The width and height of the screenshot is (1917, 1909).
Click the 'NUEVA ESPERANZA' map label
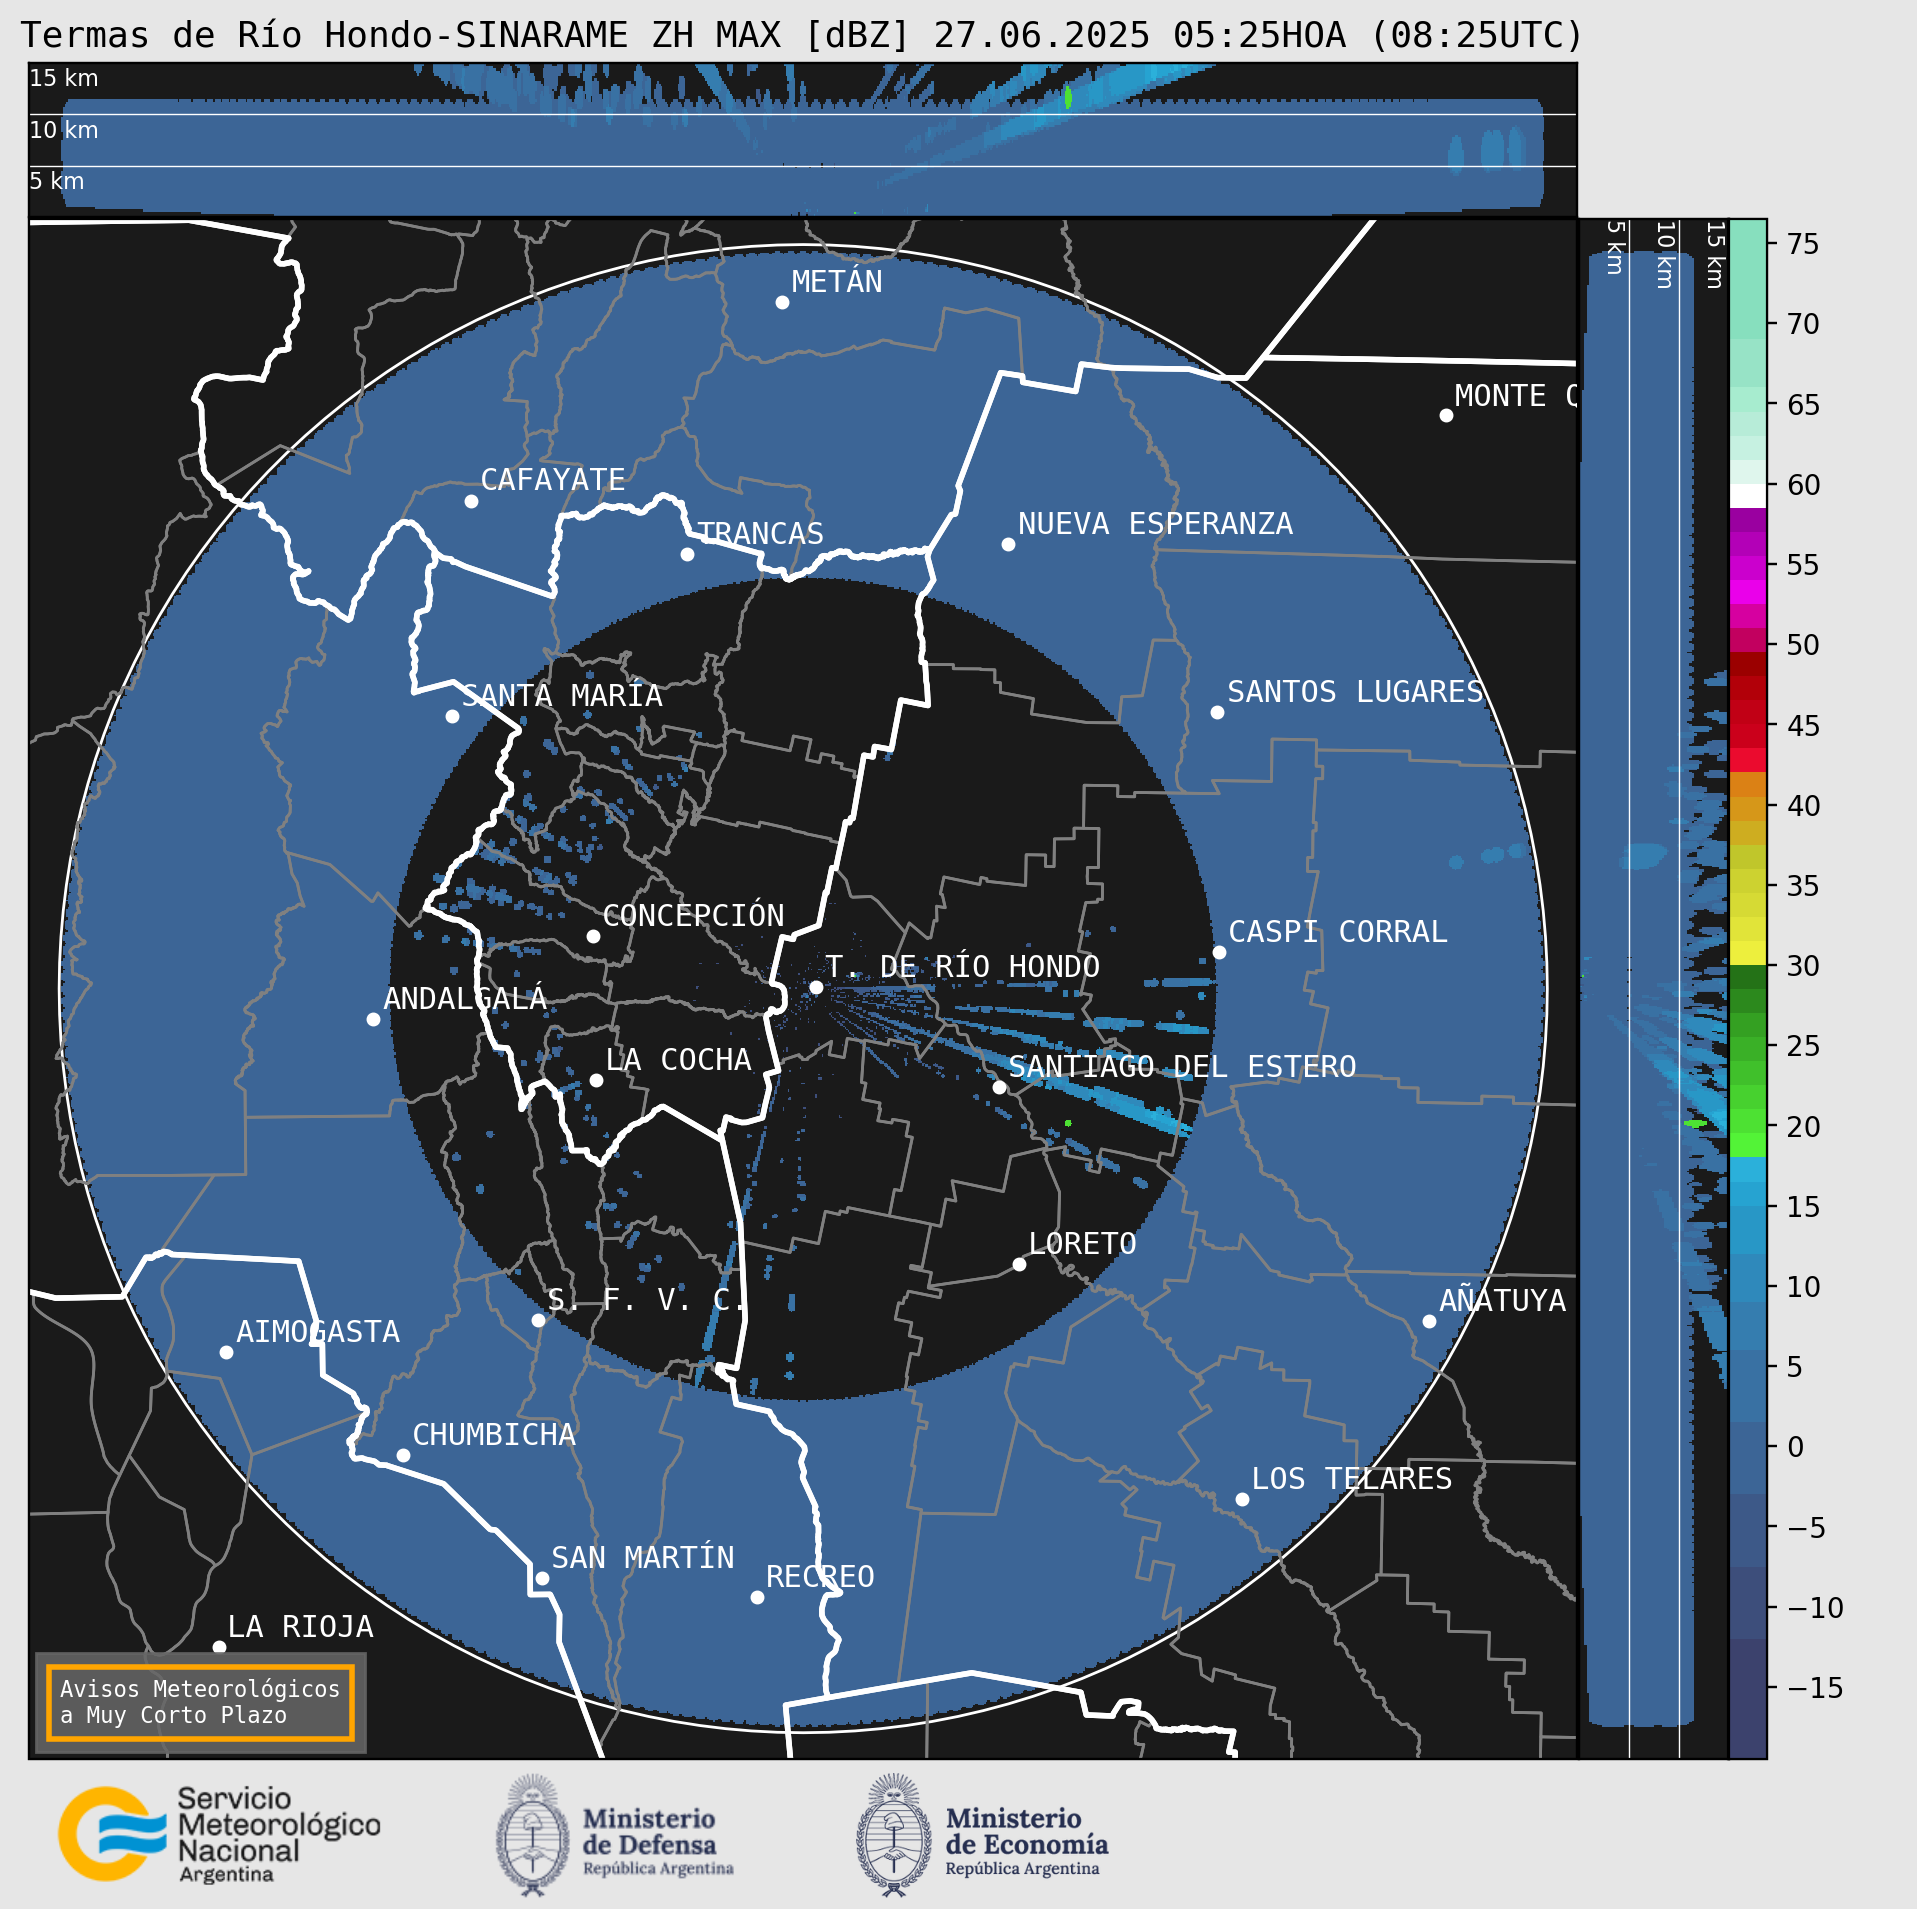tap(1155, 524)
